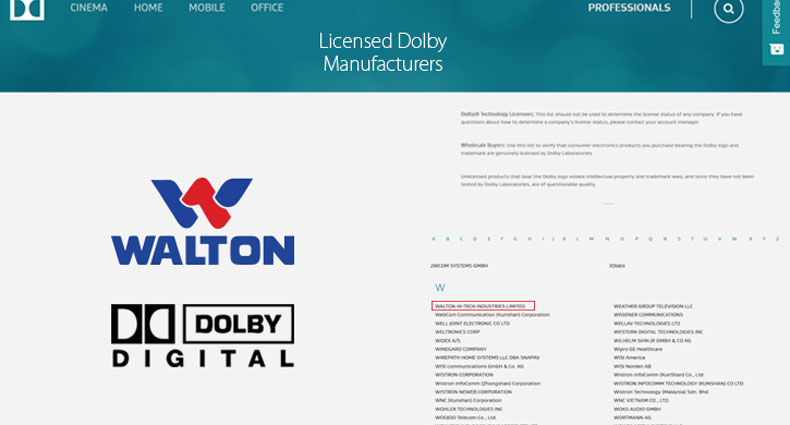This screenshot has width=790, height=425.
Task: Select 2WCOM Systems GmbH entry
Action: 459,265
